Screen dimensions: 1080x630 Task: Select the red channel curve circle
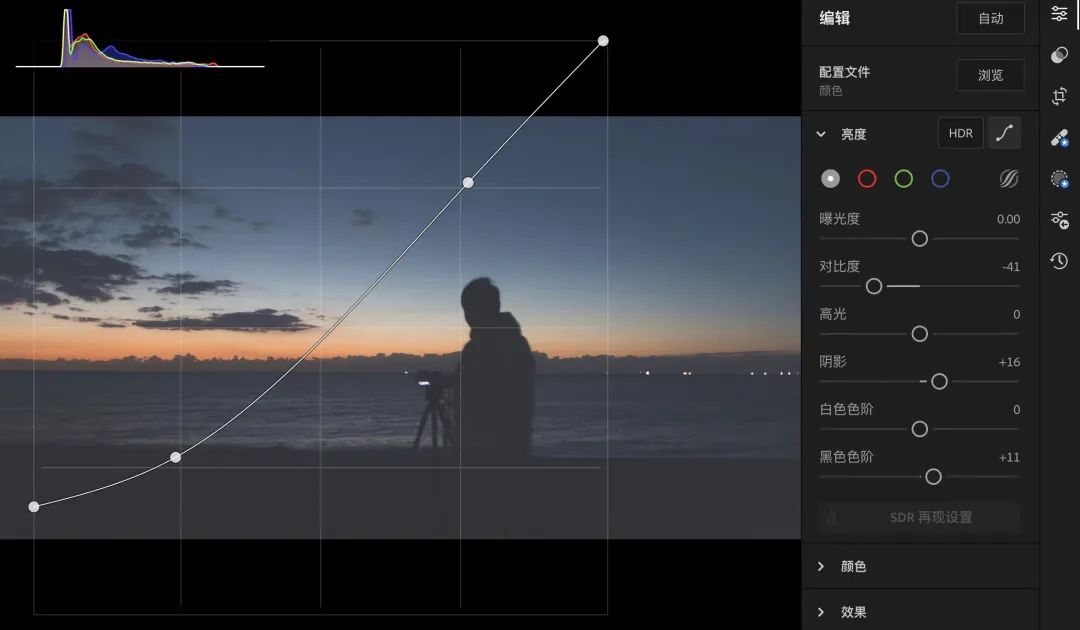[x=867, y=179]
